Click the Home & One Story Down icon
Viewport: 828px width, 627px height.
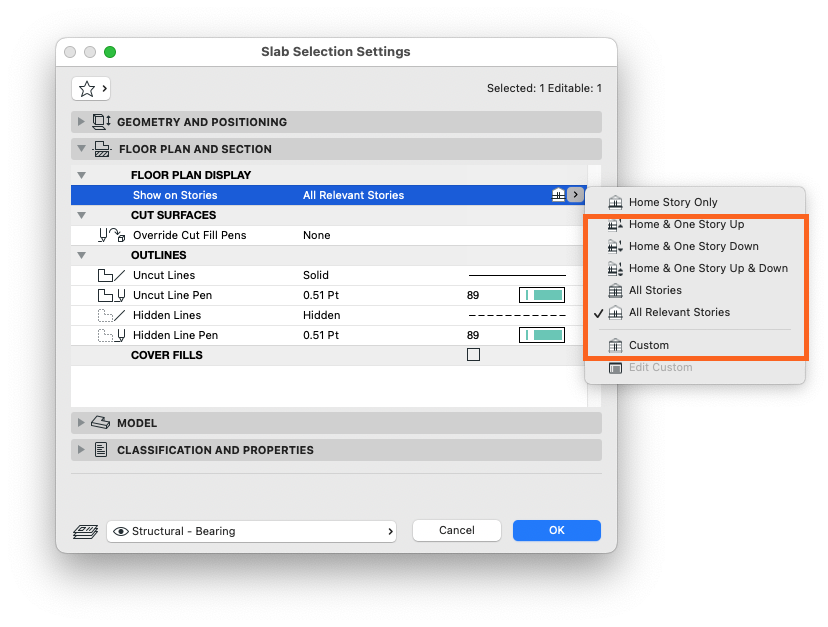tap(615, 247)
